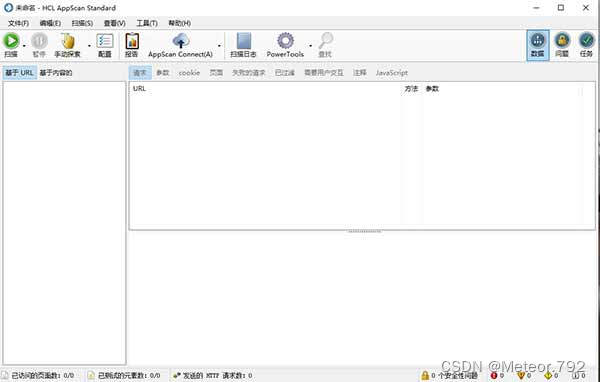Select the JavaScript tab
This screenshot has width=600, height=382.
point(392,73)
